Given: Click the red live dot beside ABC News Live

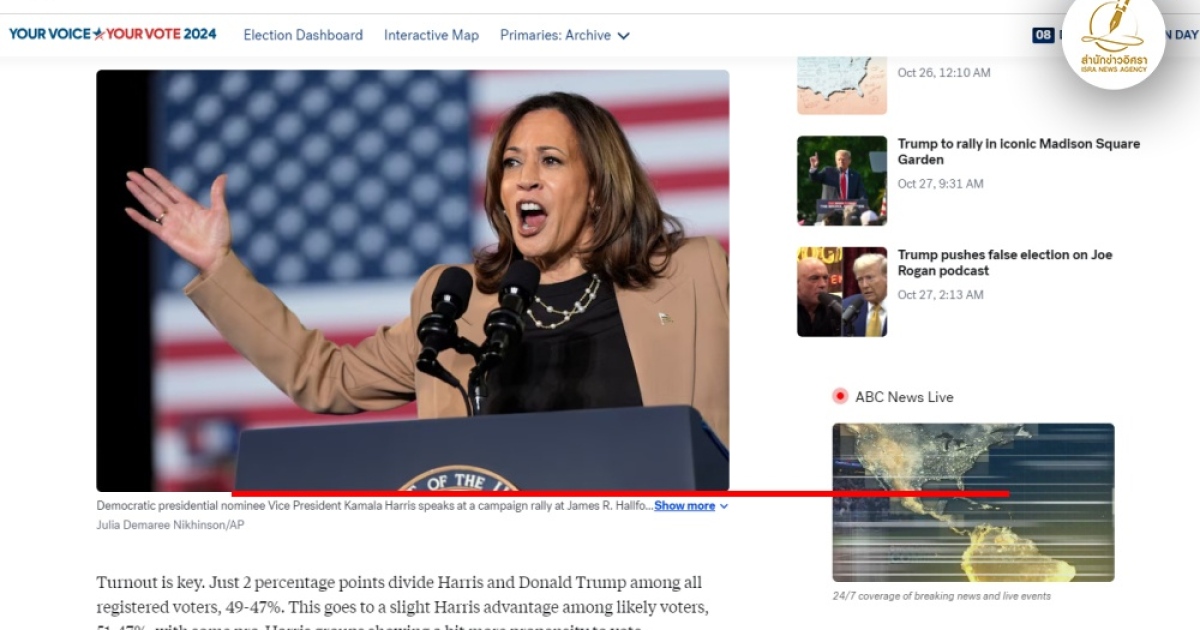Looking at the screenshot, I should coord(840,396).
